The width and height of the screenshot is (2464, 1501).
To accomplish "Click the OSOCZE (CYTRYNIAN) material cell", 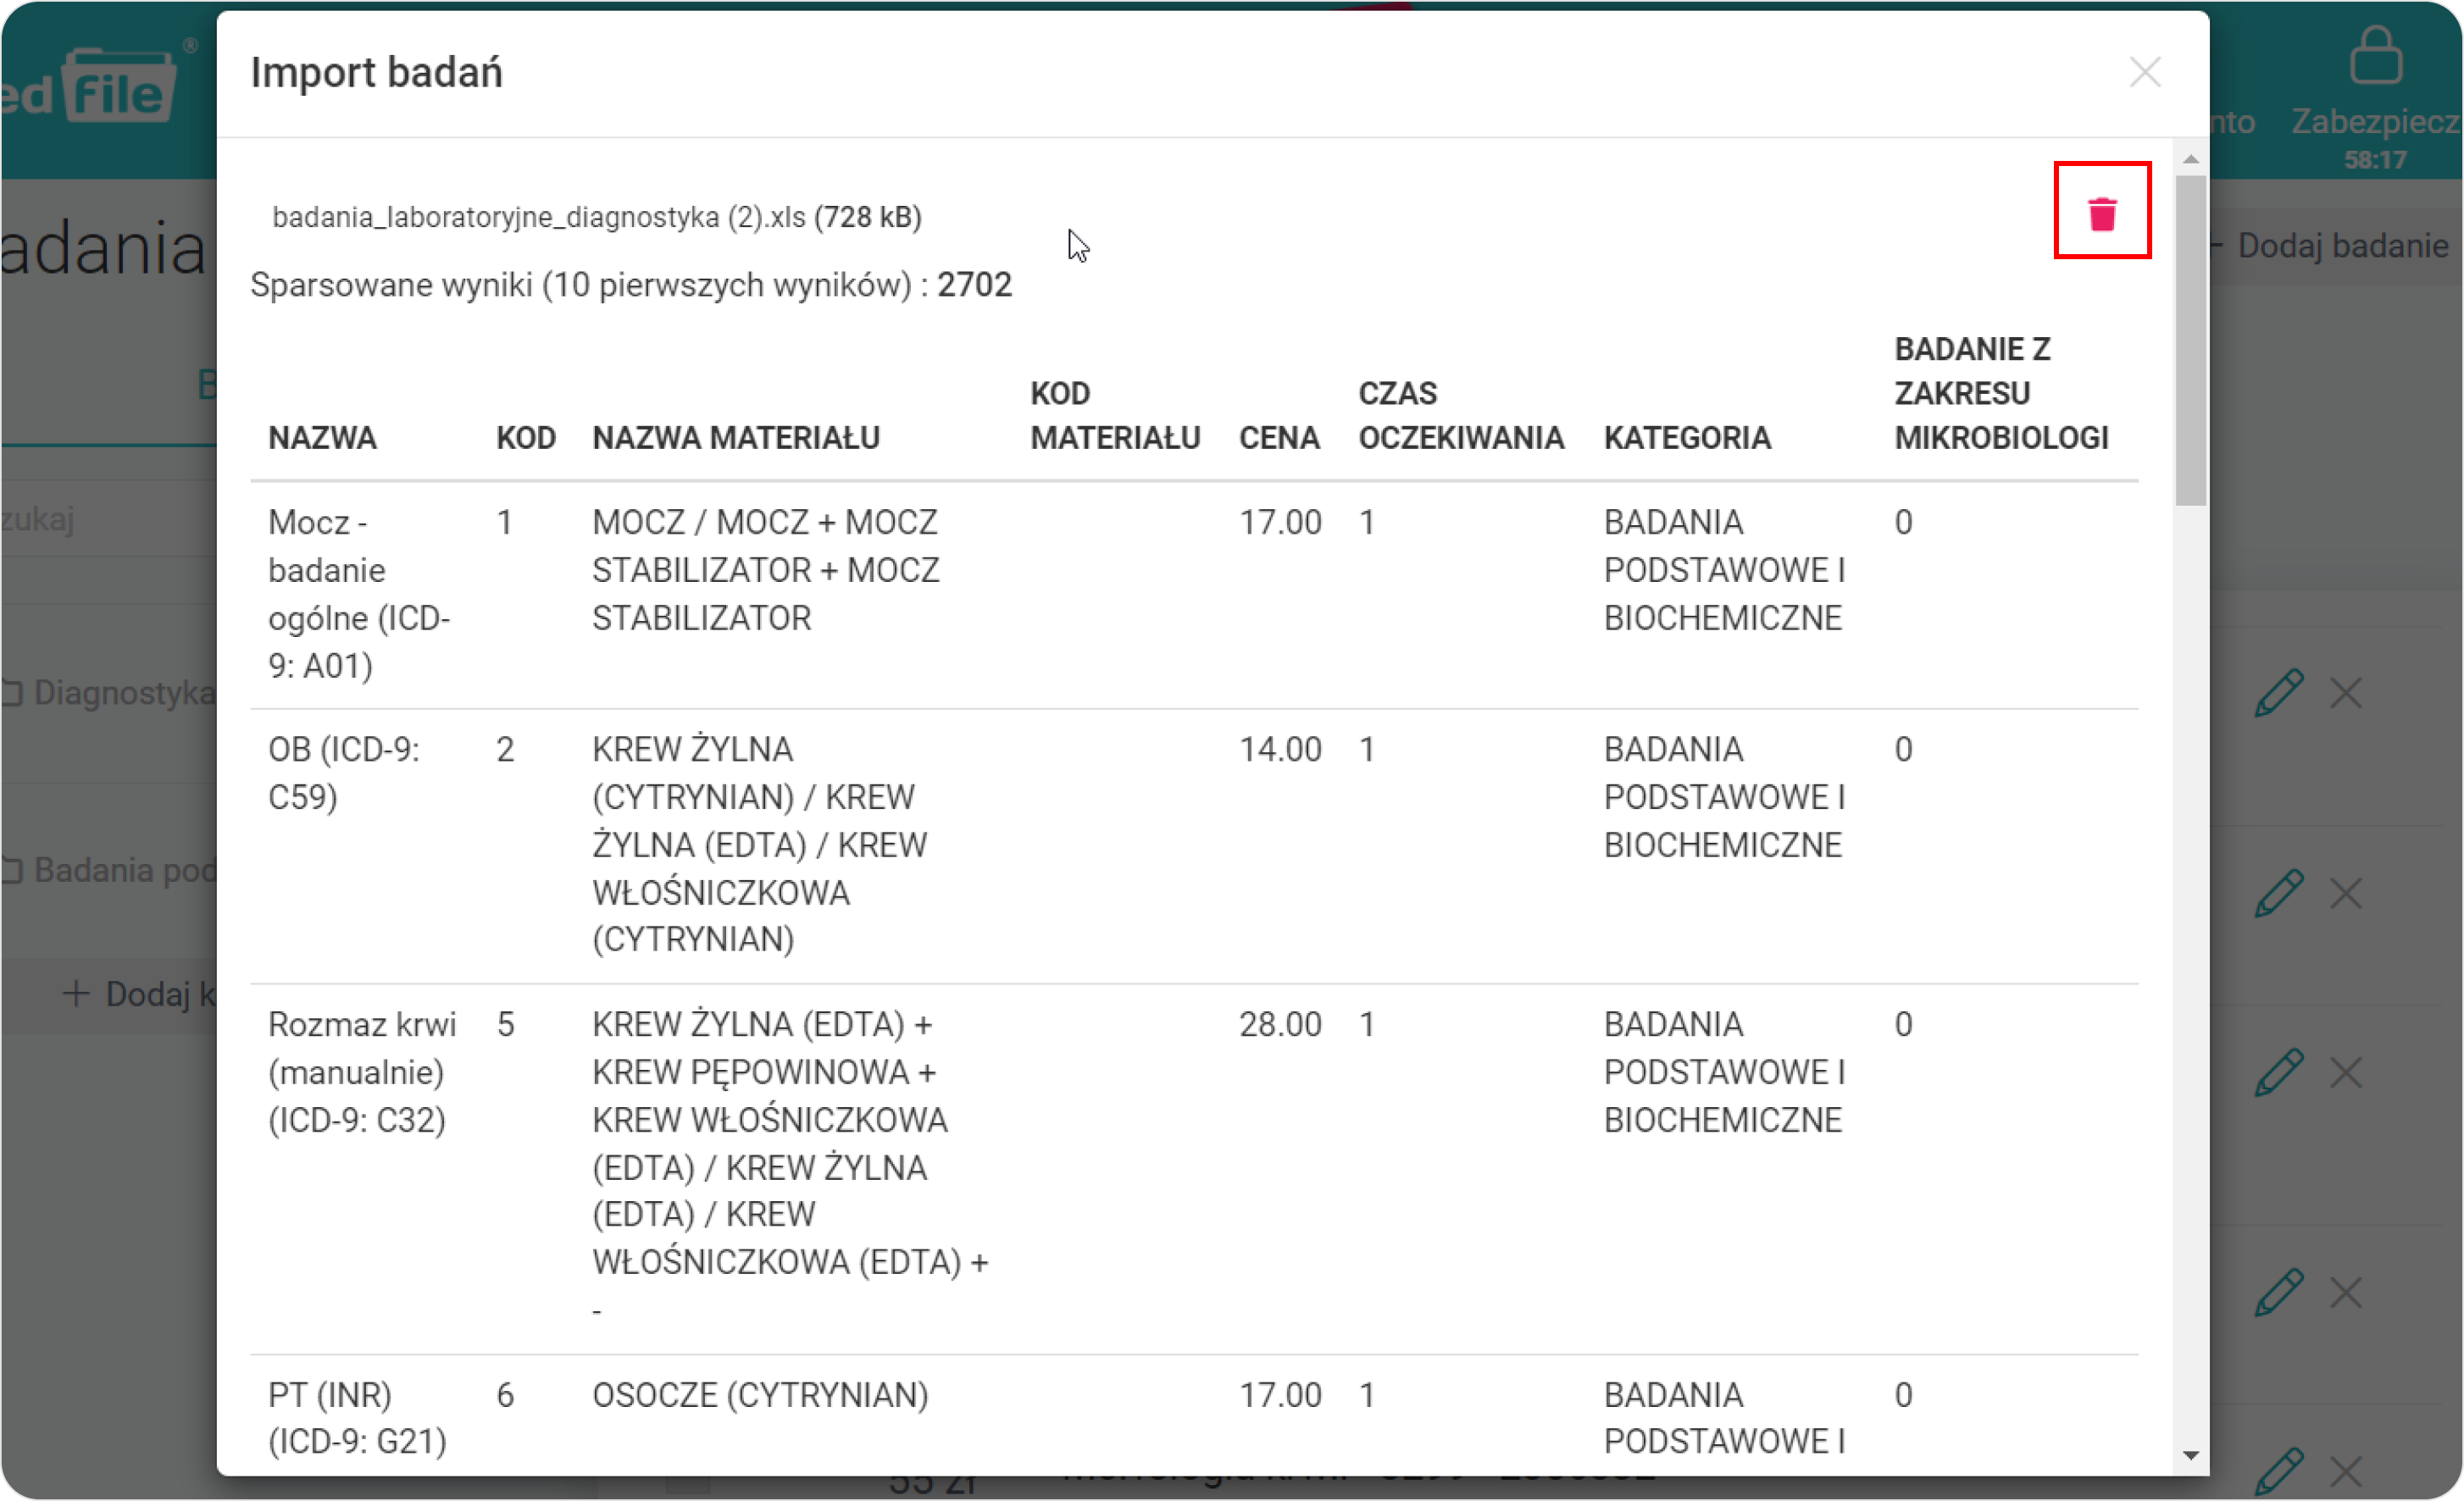I will pyautogui.click(x=760, y=1394).
